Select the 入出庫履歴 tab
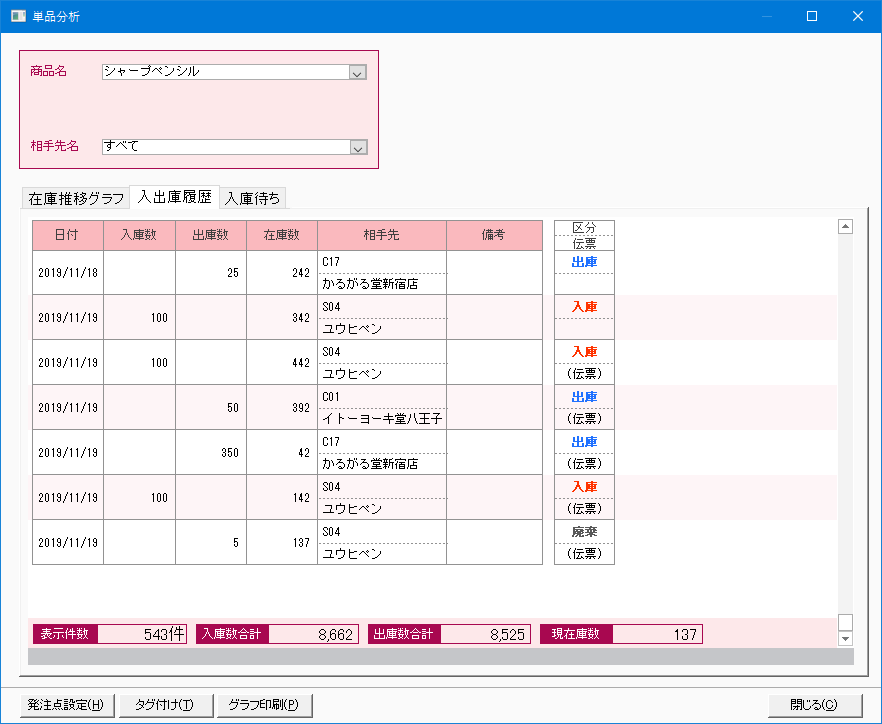The image size is (882, 724). (x=175, y=197)
